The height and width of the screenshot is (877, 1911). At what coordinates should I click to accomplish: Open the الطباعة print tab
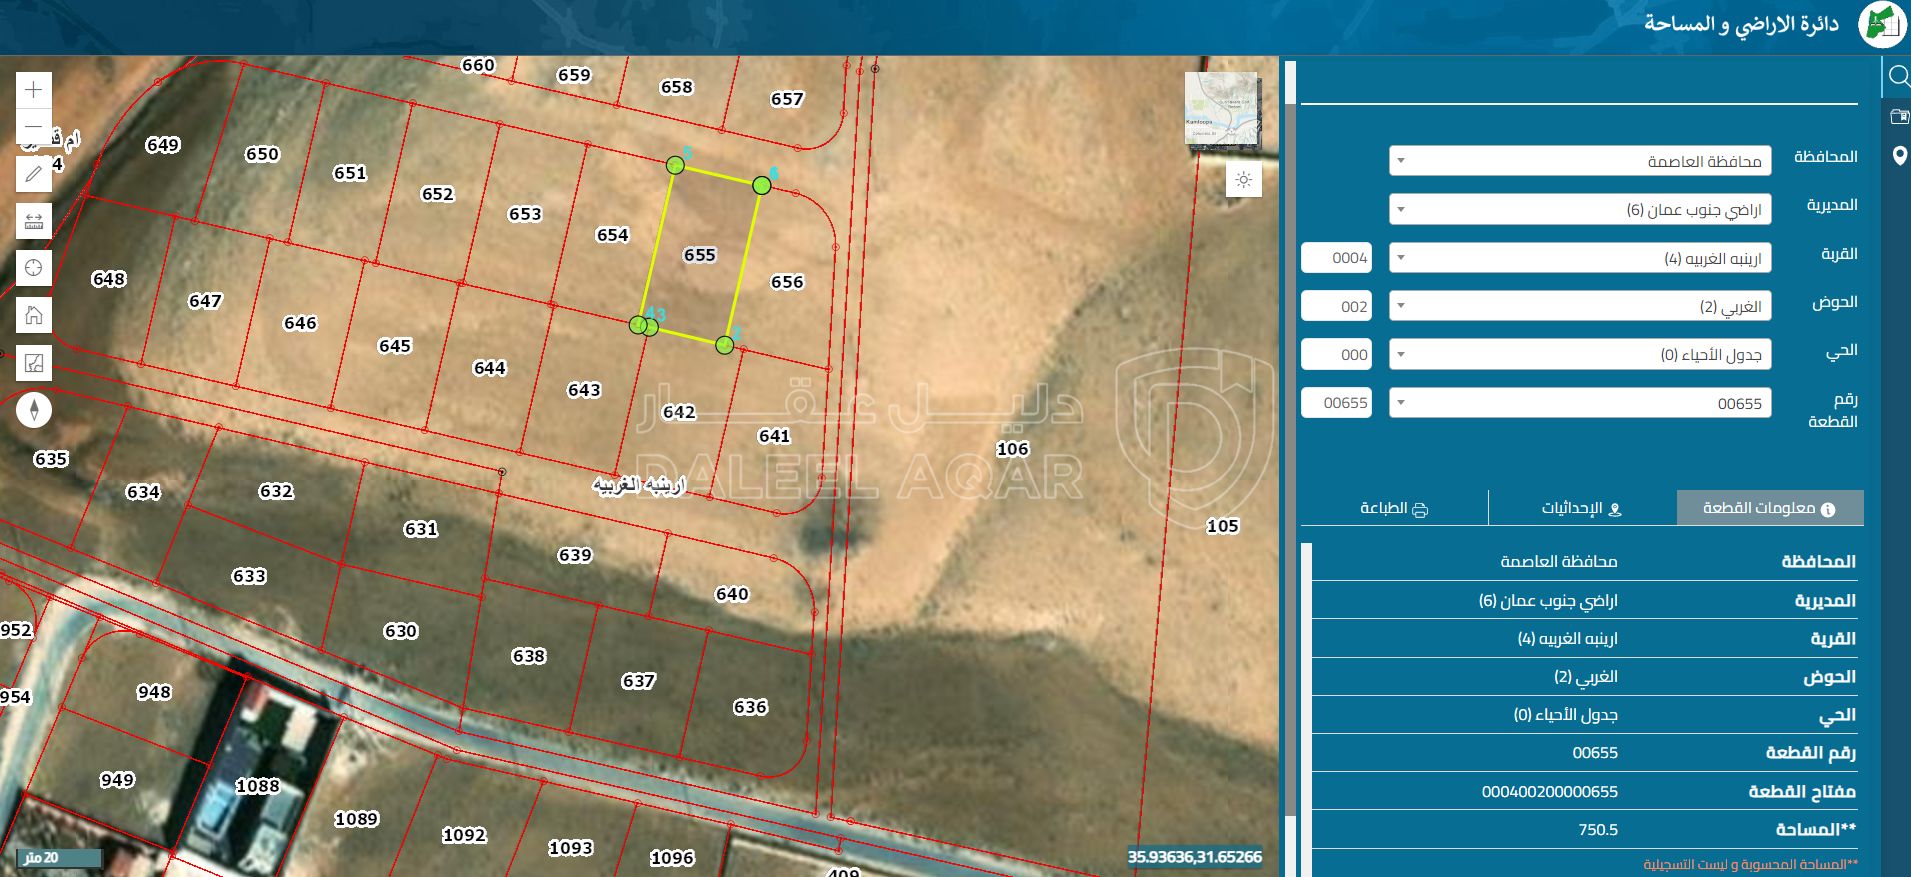pyautogui.click(x=1393, y=508)
